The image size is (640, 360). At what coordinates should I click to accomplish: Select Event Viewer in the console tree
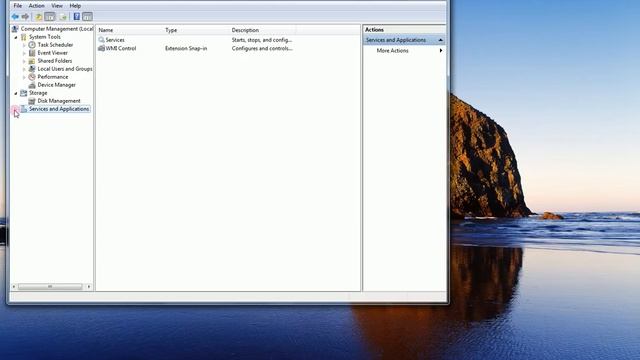coord(53,53)
